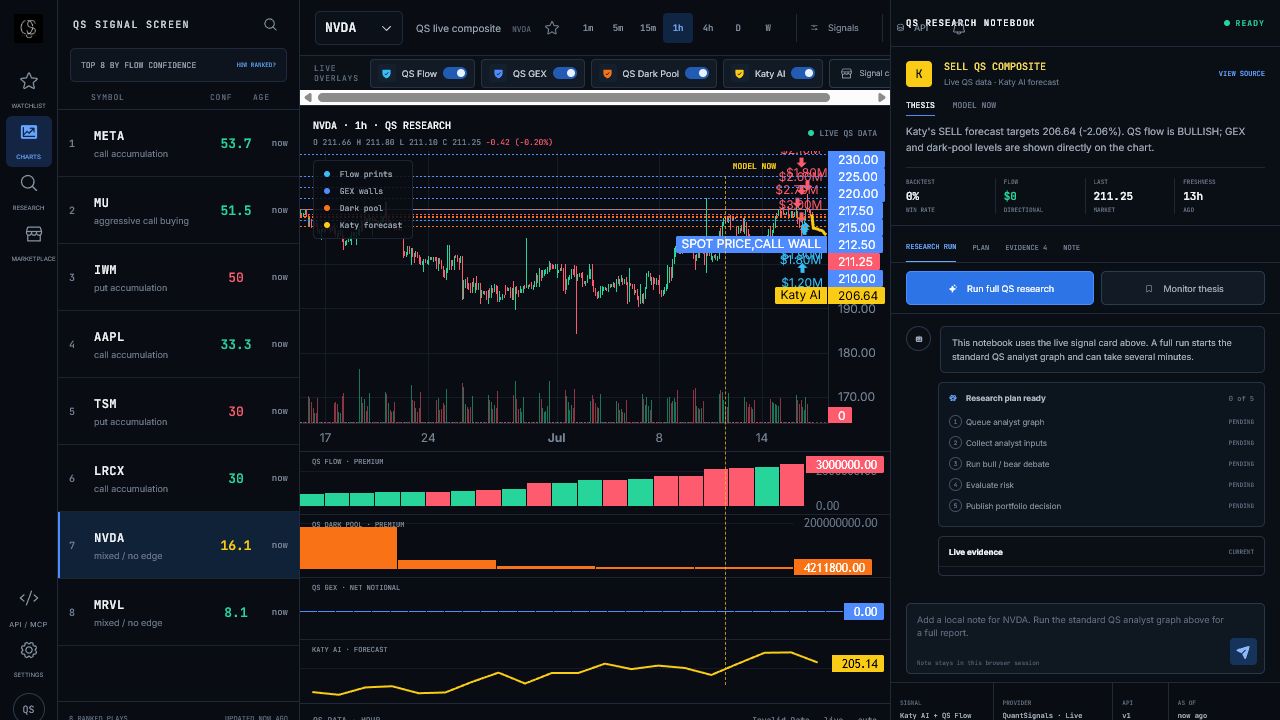Viewport: 1280px width, 720px height.
Task: Open the View Source link
Action: pos(1241,74)
